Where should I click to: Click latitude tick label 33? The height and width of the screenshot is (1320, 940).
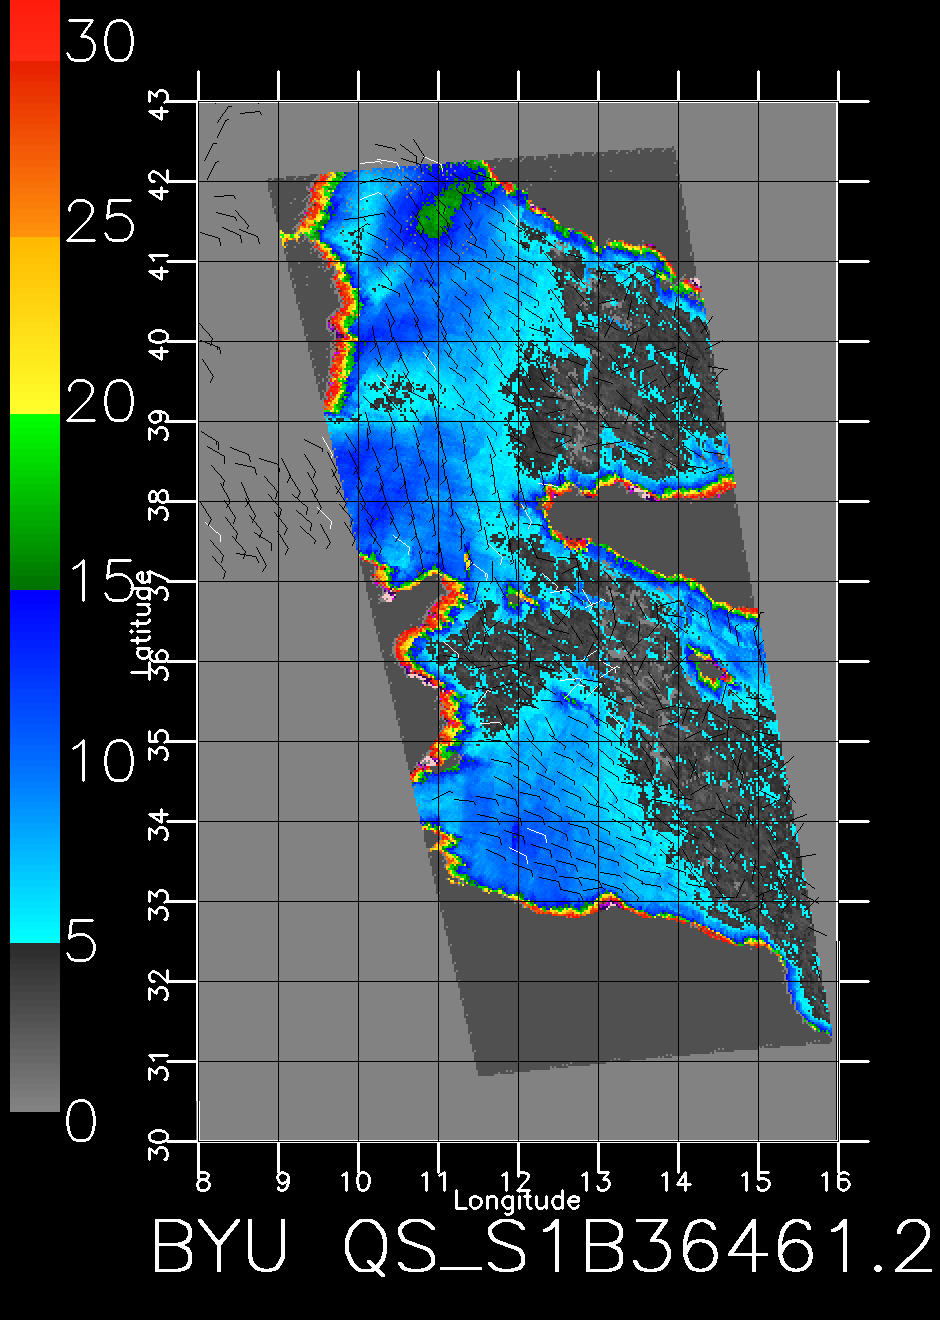[x=159, y=905]
